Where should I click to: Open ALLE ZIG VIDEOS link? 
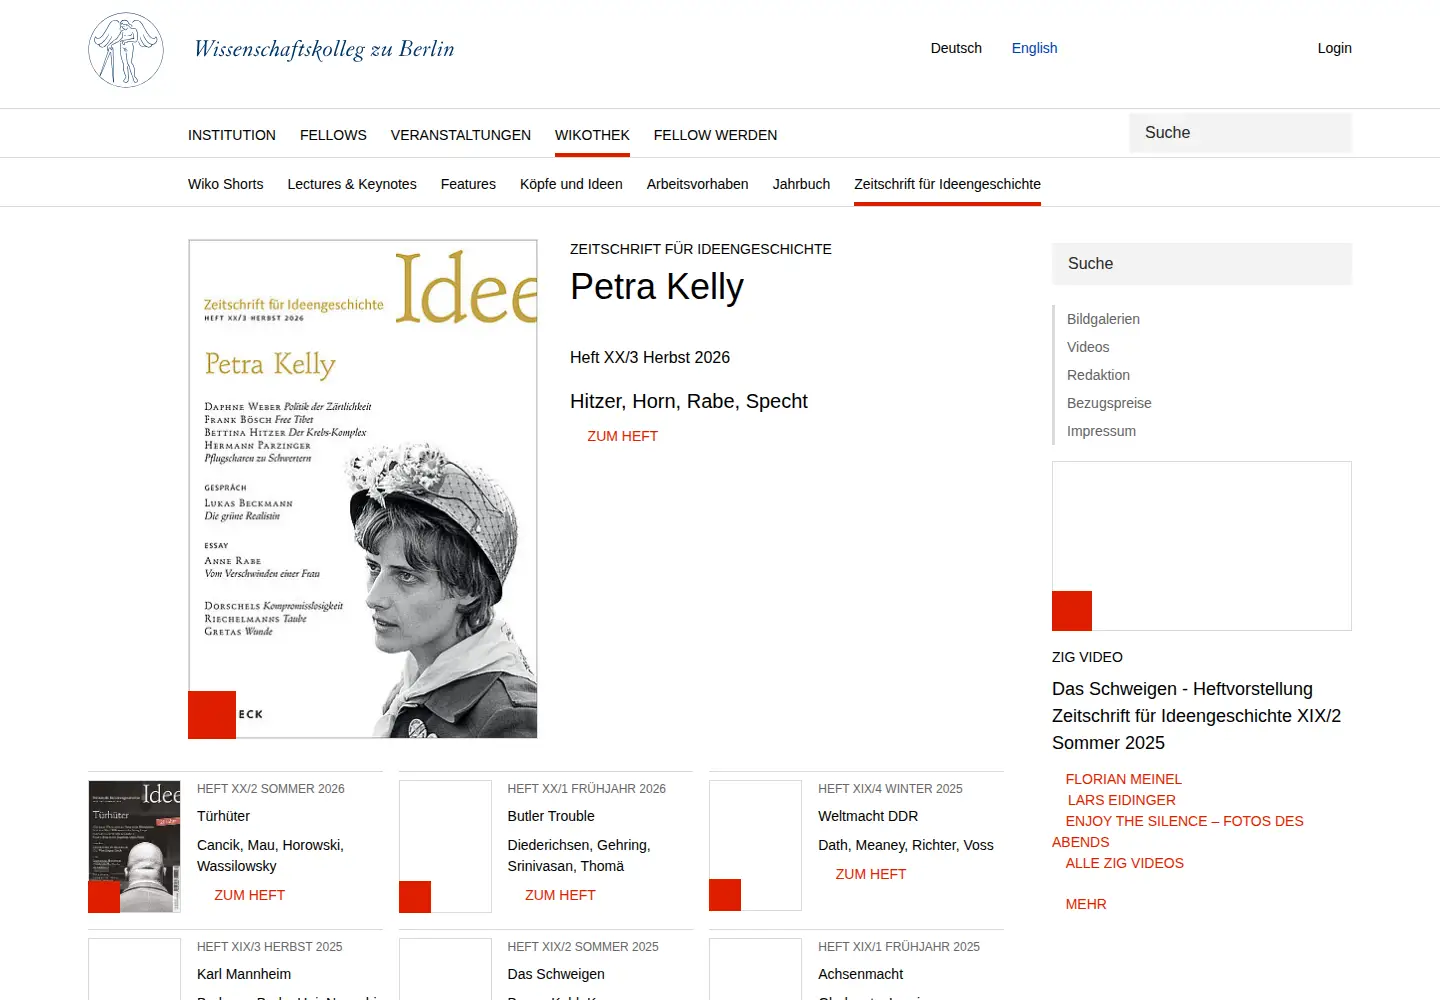pos(1124,863)
